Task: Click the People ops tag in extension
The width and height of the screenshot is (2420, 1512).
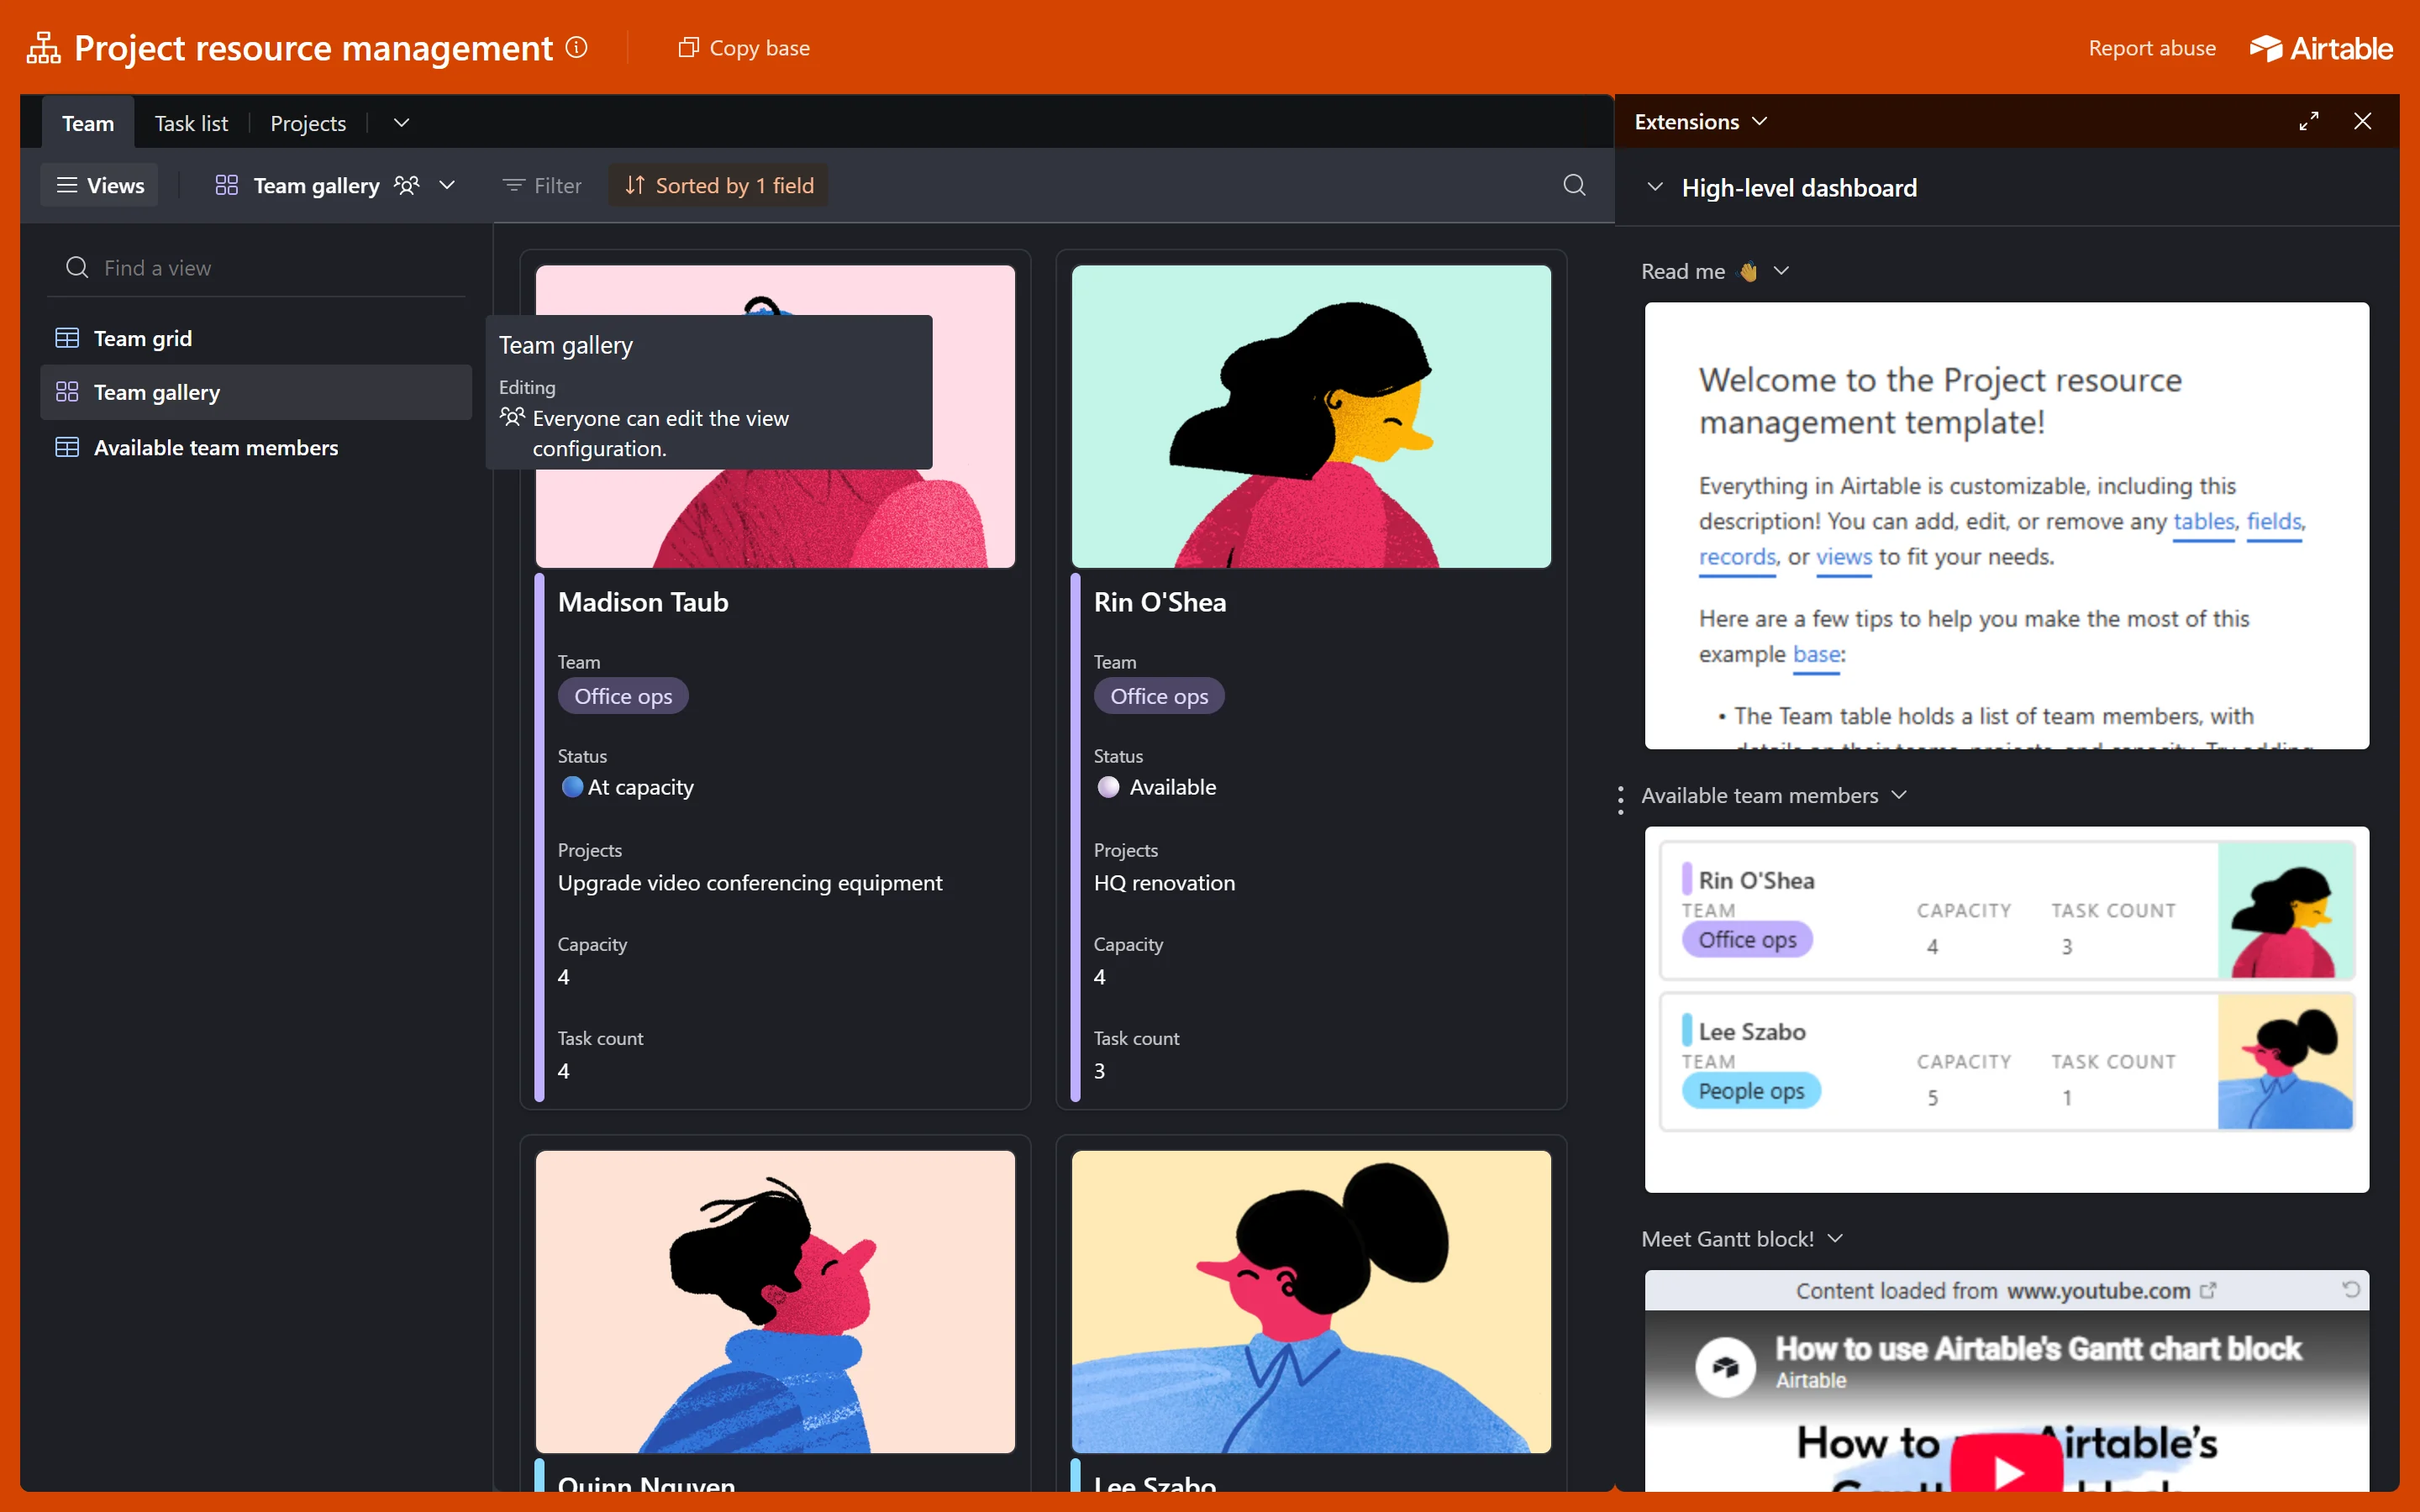Action: pos(1751,1091)
